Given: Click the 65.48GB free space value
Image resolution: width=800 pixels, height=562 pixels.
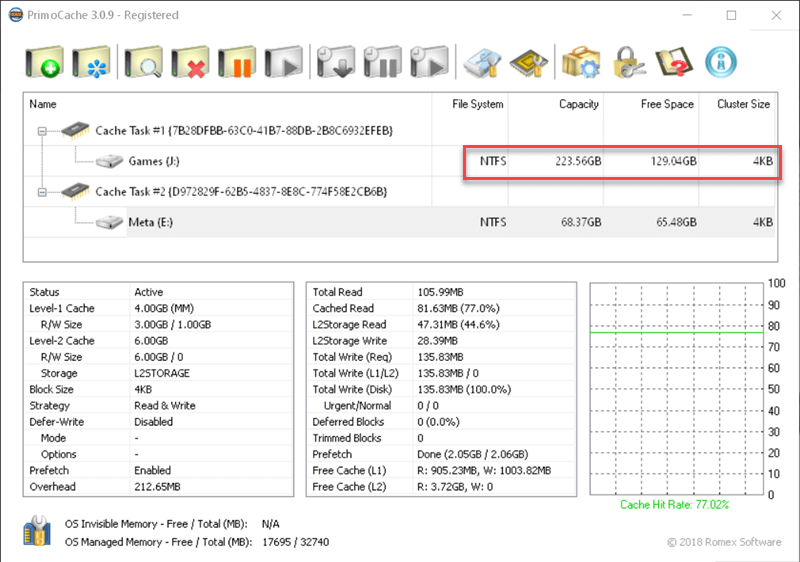Looking at the screenshot, I should click(x=677, y=222).
